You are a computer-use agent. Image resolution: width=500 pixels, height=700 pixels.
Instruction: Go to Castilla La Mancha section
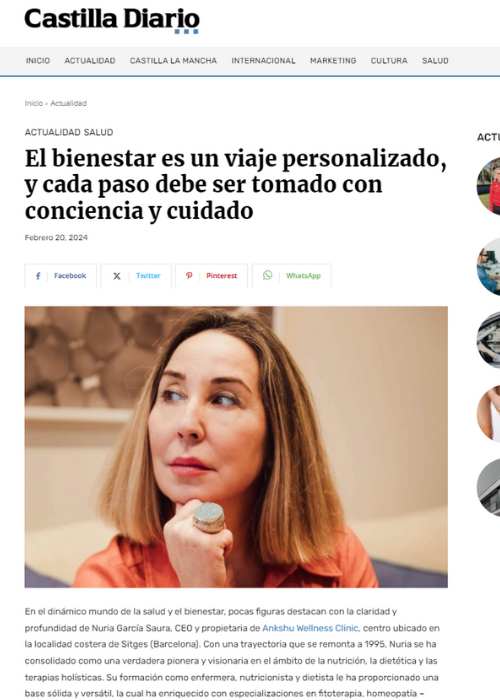click(x=173, y=61)
